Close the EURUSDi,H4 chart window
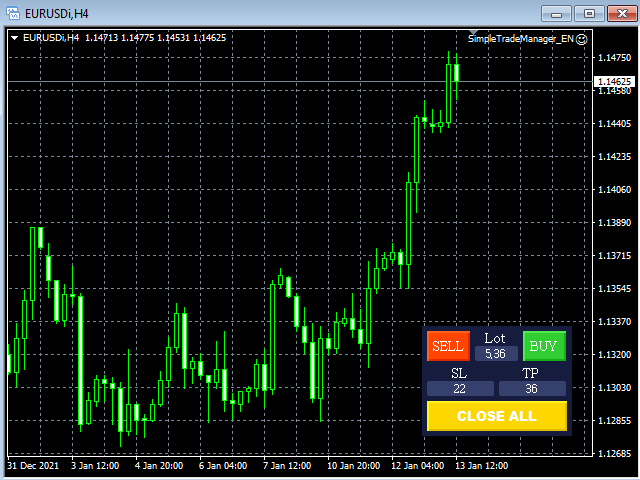Image resolution: width=640 pixels, height=480 pixels. point(622,14)
